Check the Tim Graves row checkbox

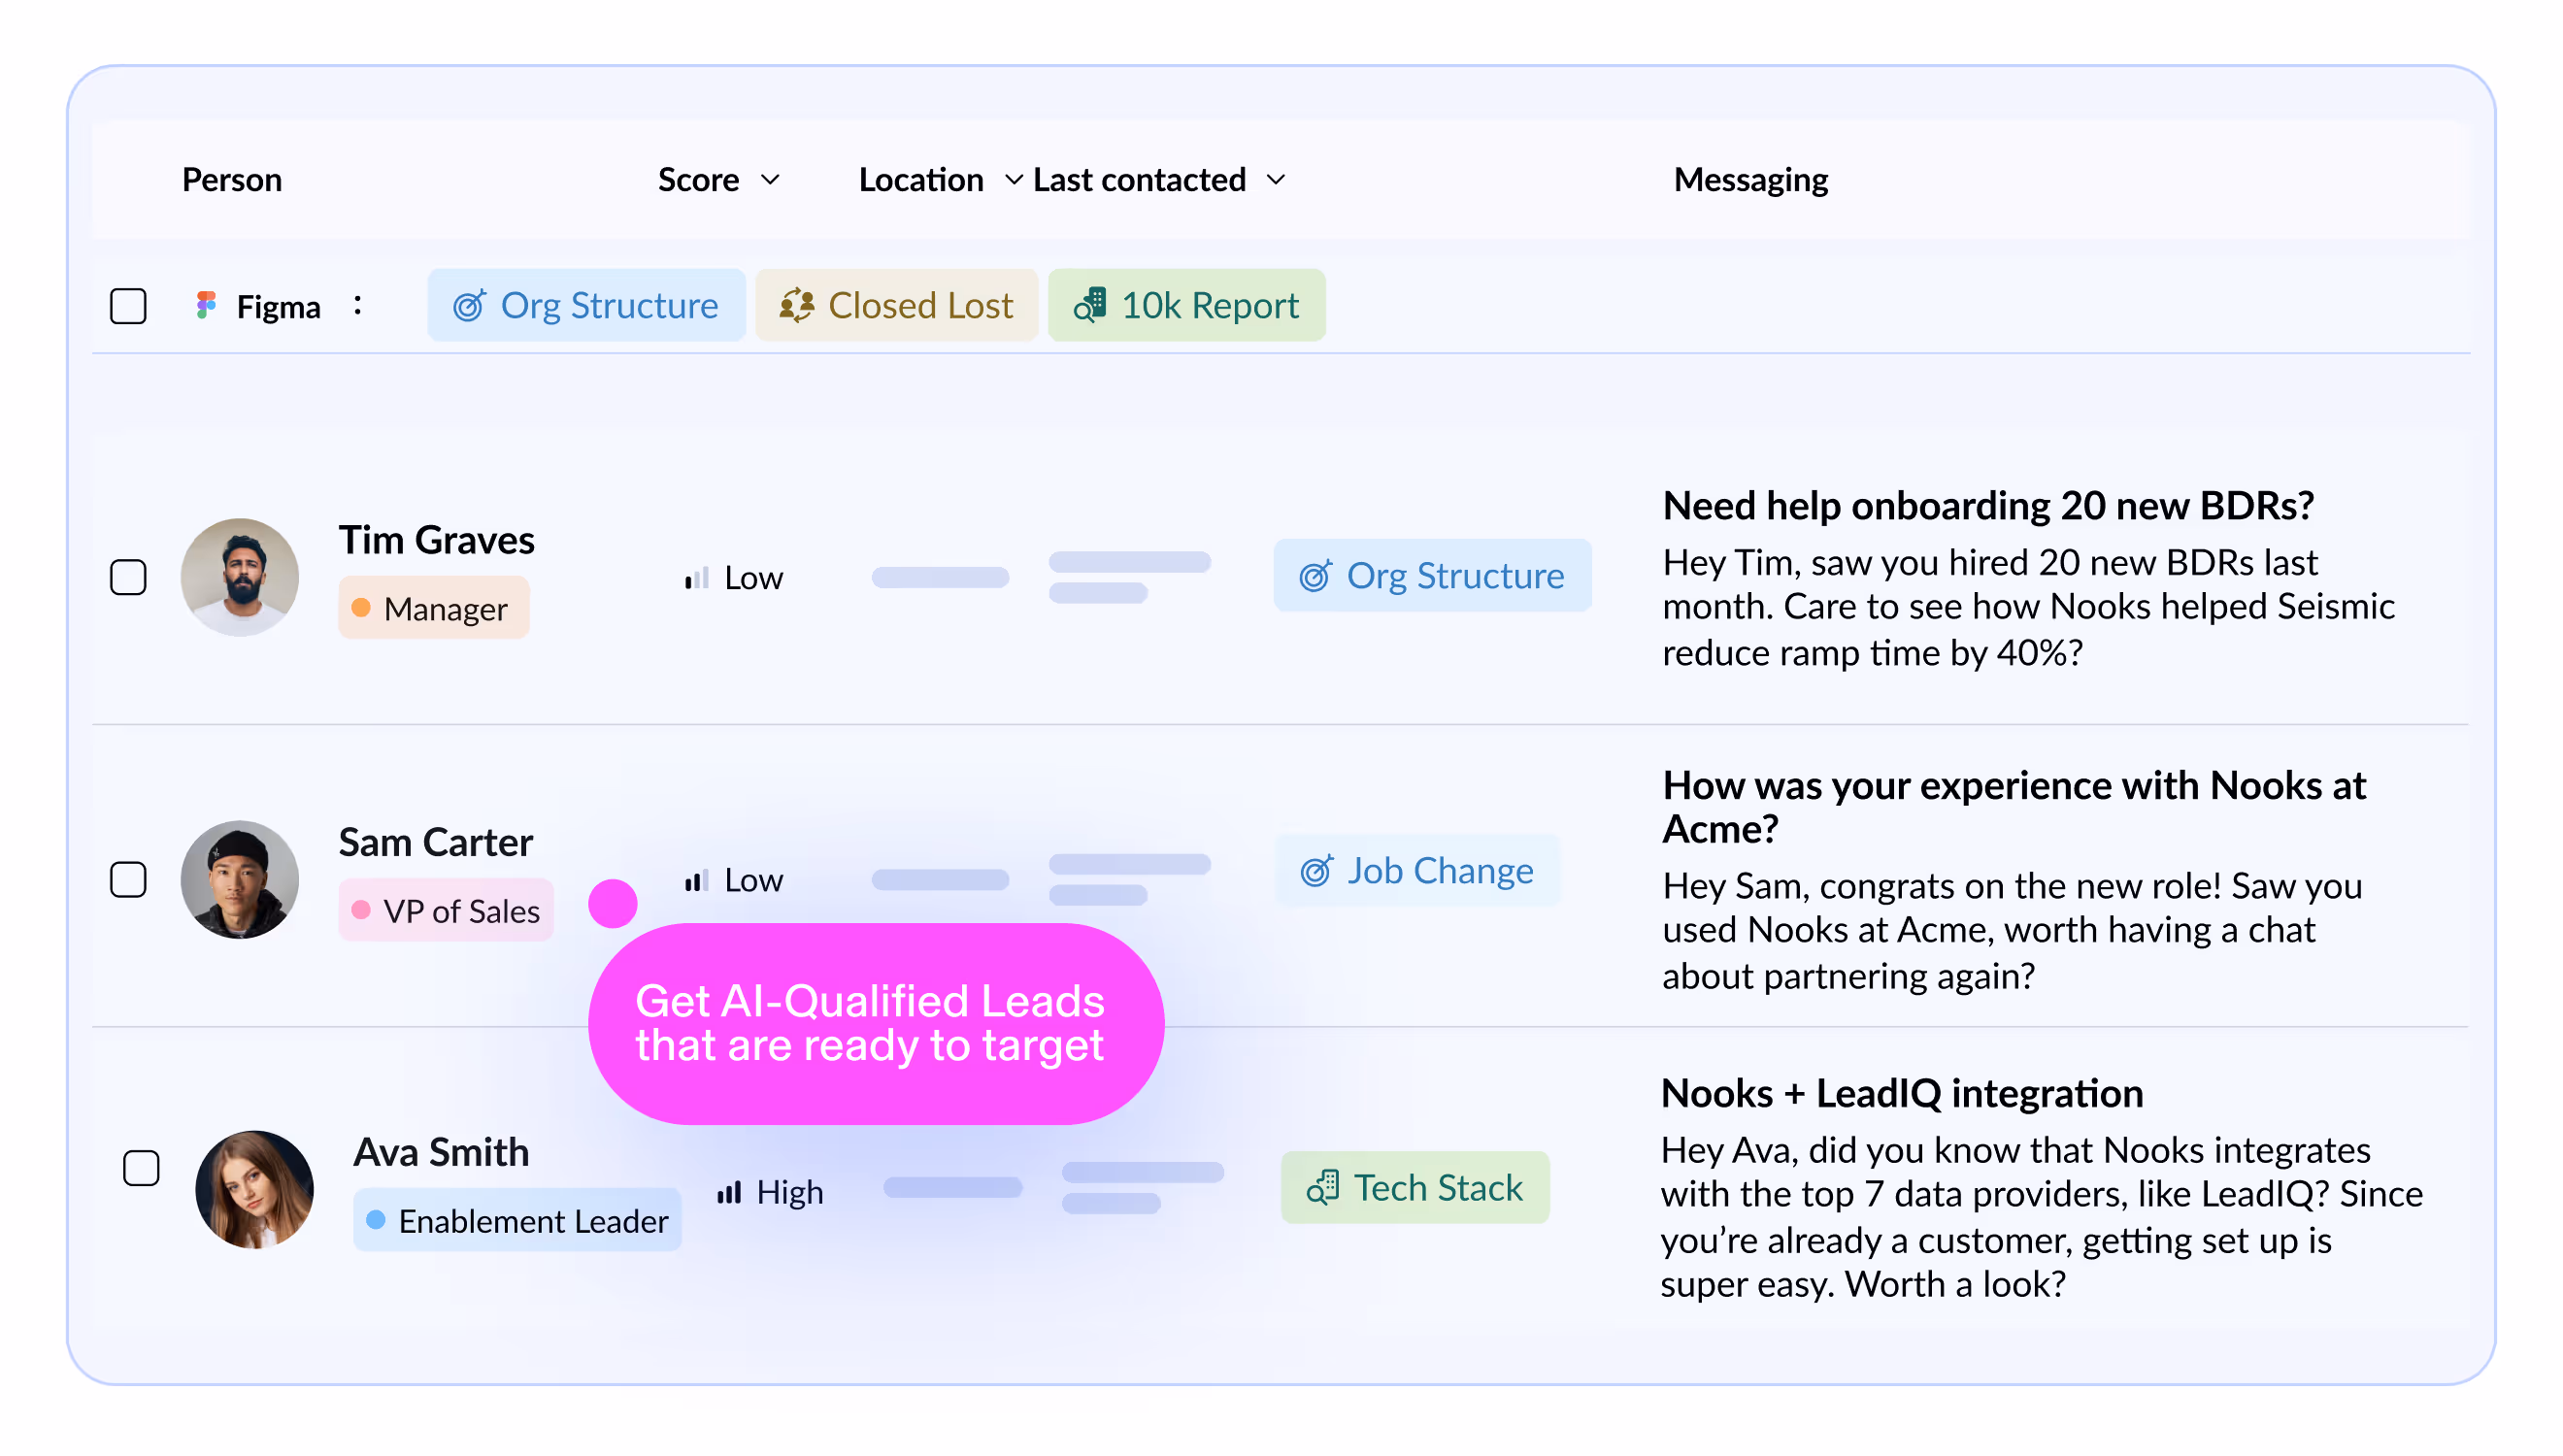[128, 578]
